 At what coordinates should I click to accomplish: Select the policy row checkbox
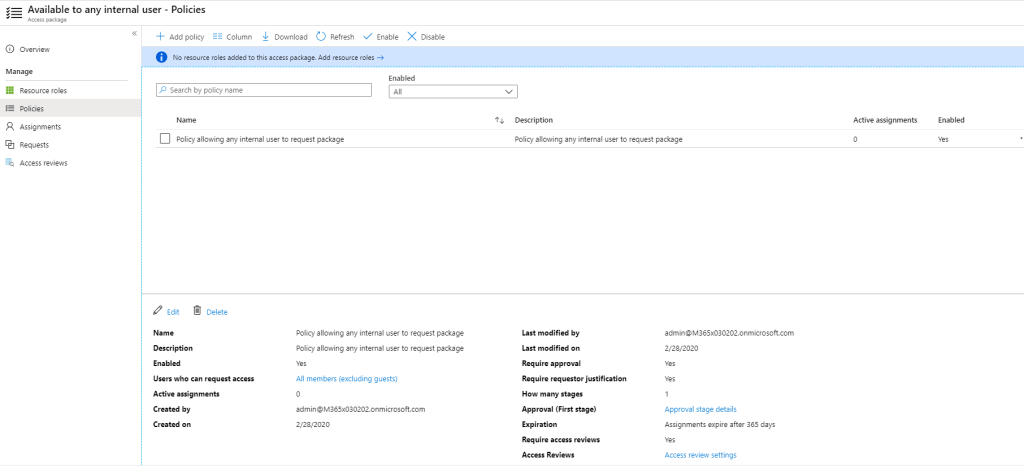(165, 139)
